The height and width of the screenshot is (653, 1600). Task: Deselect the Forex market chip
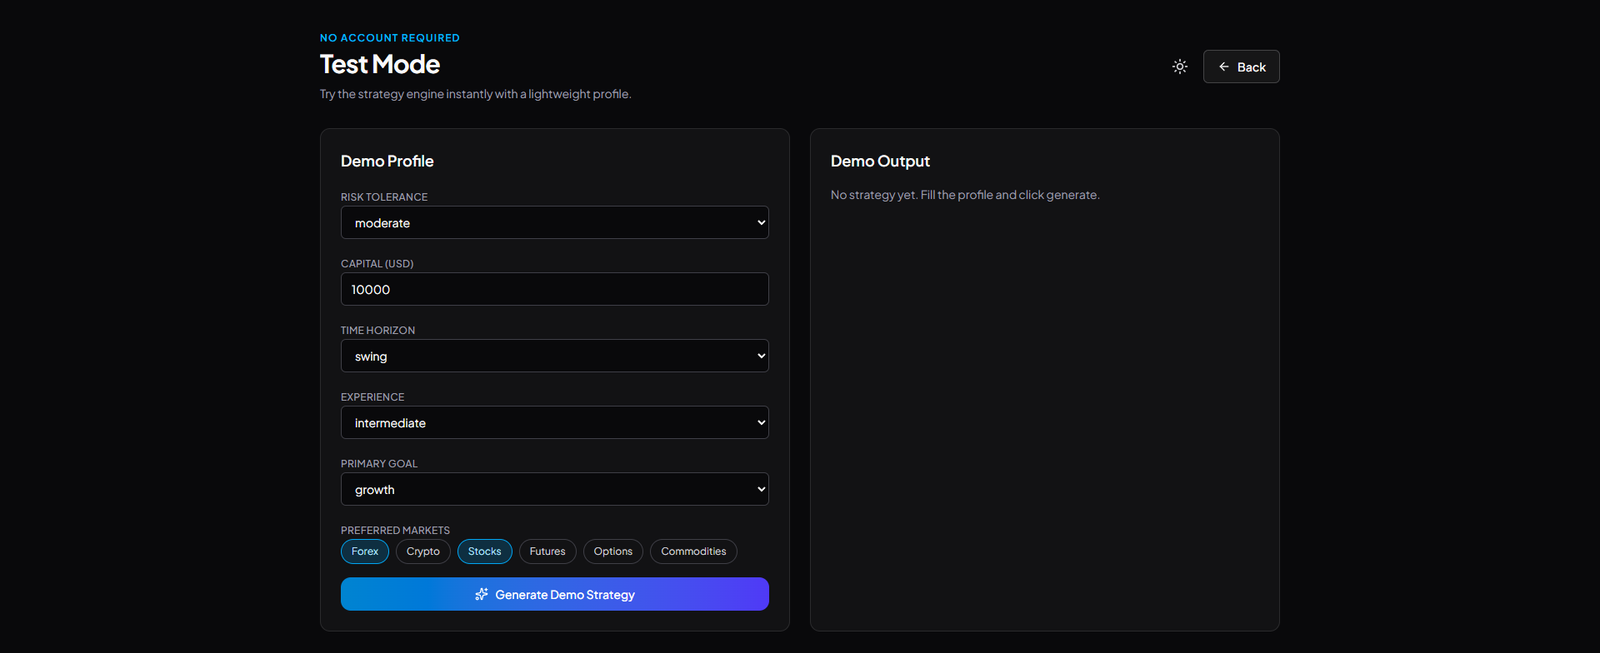[x=365, y=552]
